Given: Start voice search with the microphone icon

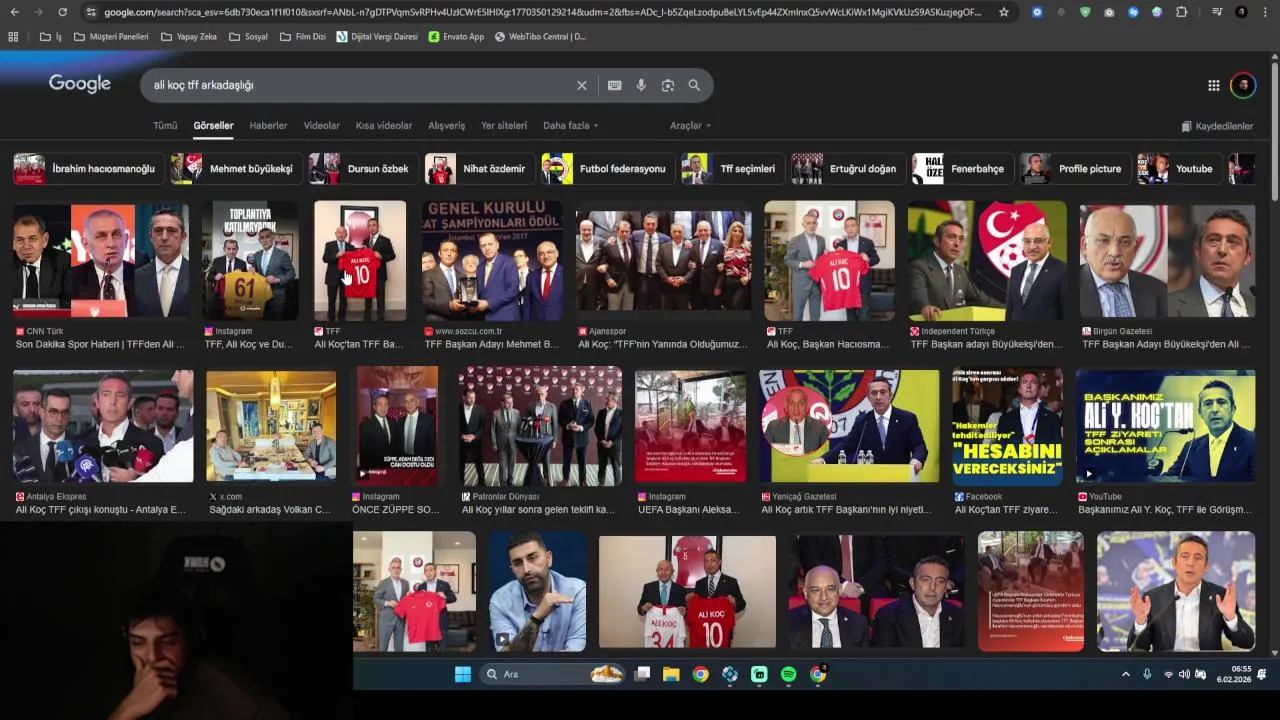Looking at the screenshot, I should point(641,85).
